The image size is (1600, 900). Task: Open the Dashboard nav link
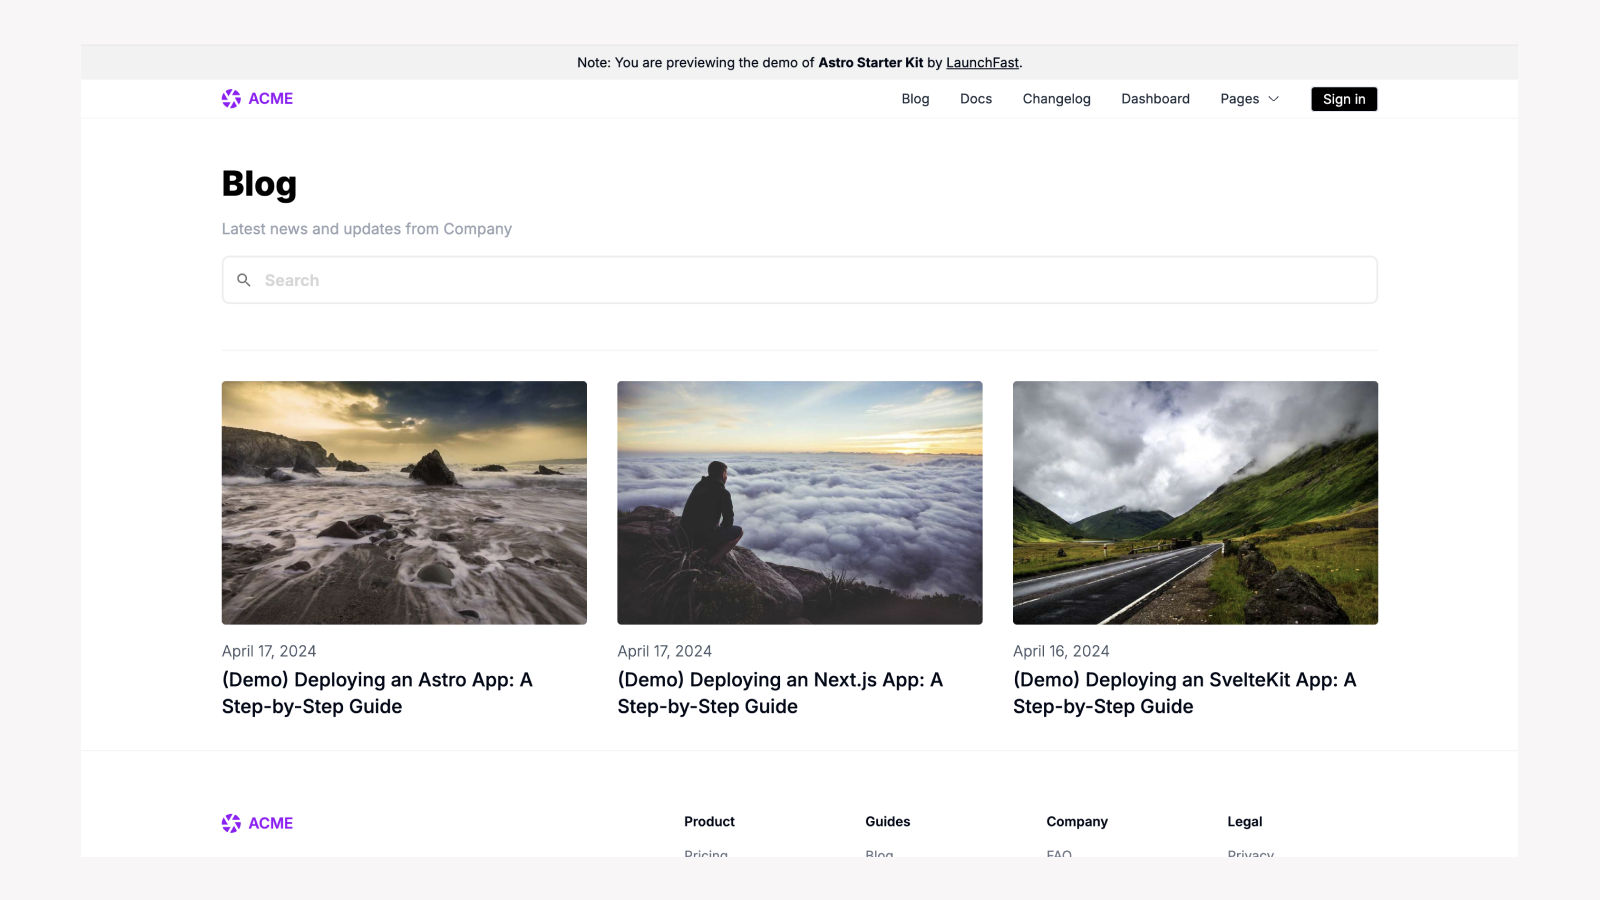click(1155, 99)
